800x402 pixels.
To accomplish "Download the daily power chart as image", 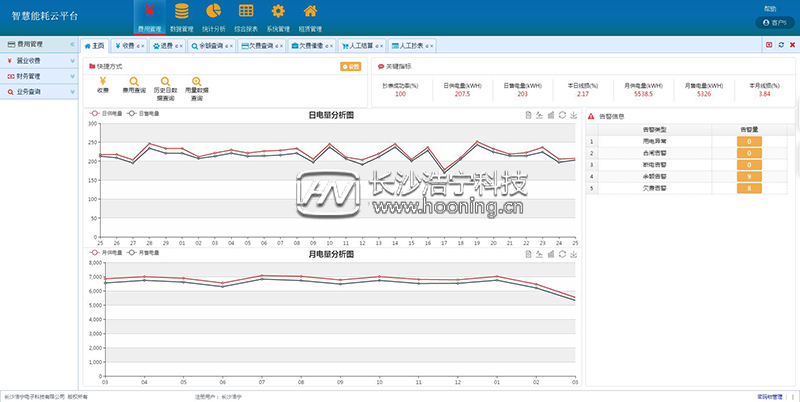I will 573,115.
